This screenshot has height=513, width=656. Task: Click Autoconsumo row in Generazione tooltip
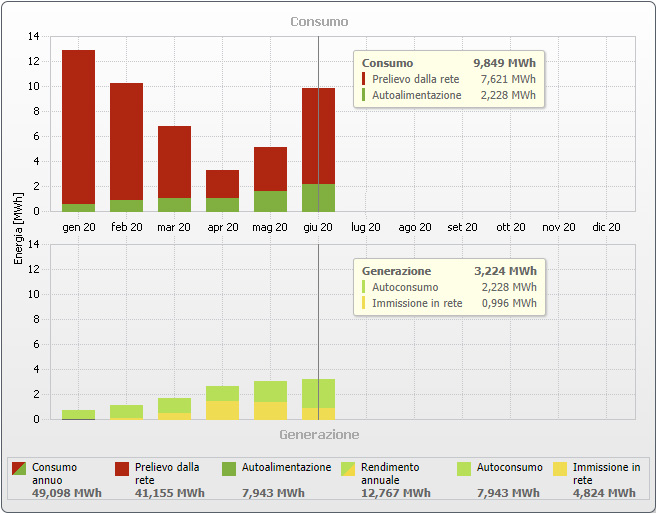(449, 287)
